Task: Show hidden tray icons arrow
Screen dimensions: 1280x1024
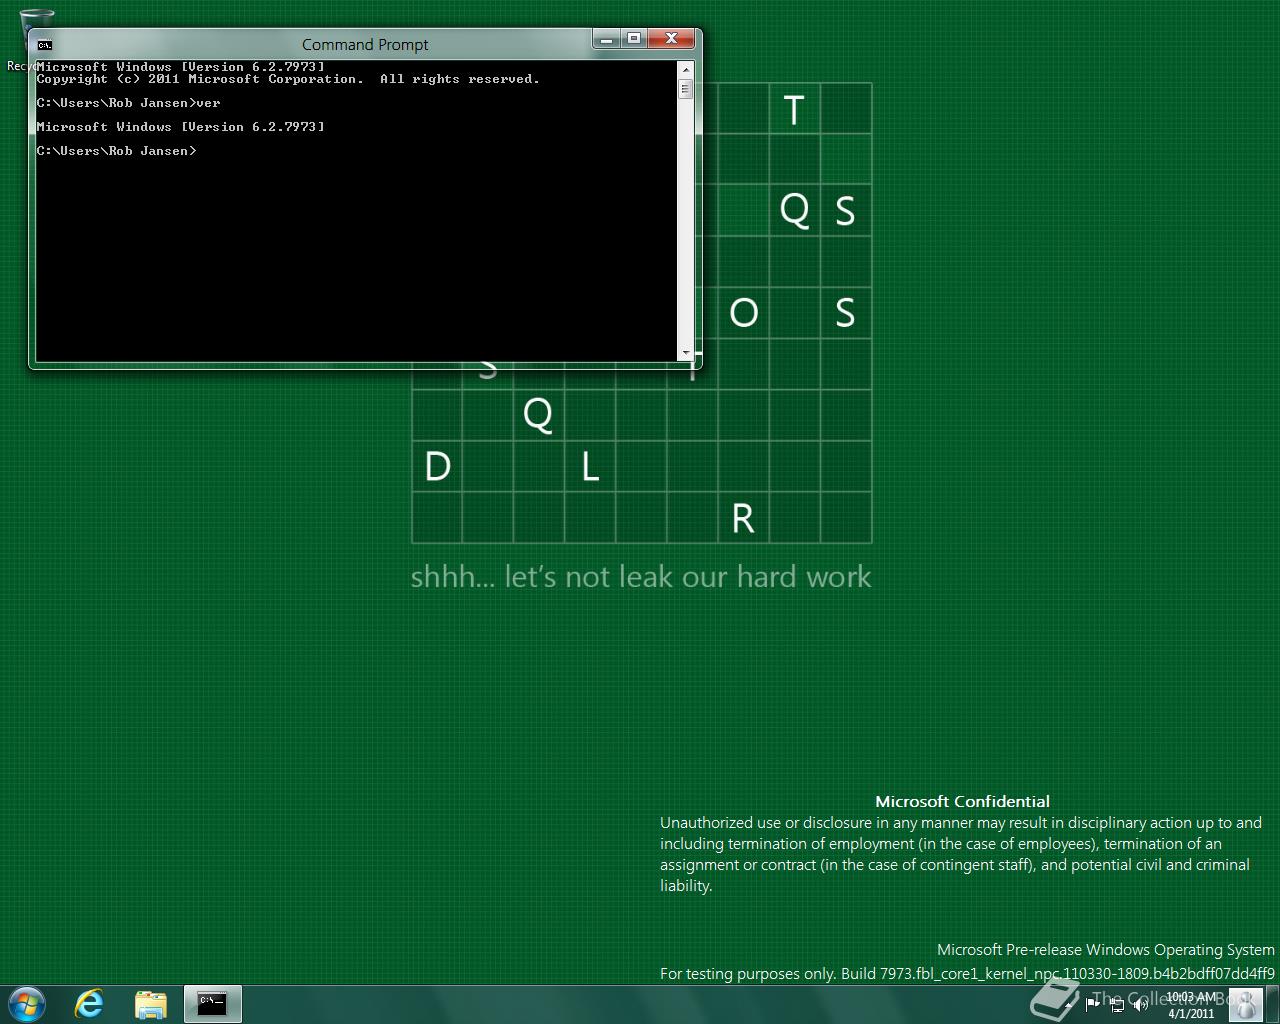Action: coord(1070,1004)
